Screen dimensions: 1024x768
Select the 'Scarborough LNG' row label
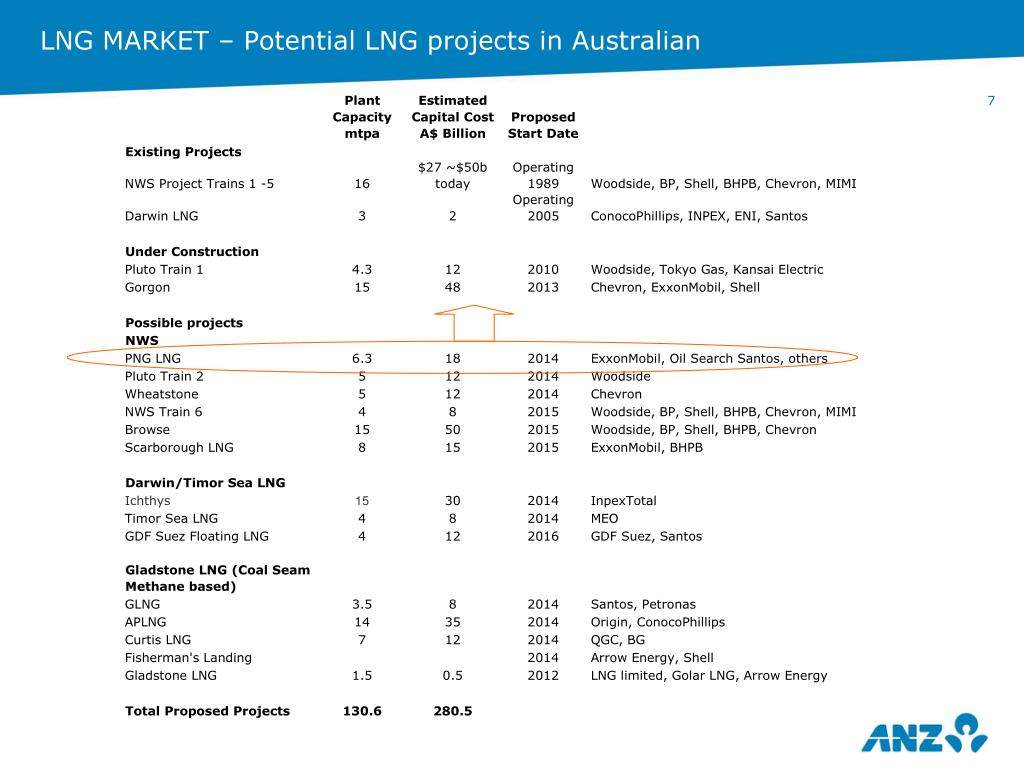tap(179, 447)
